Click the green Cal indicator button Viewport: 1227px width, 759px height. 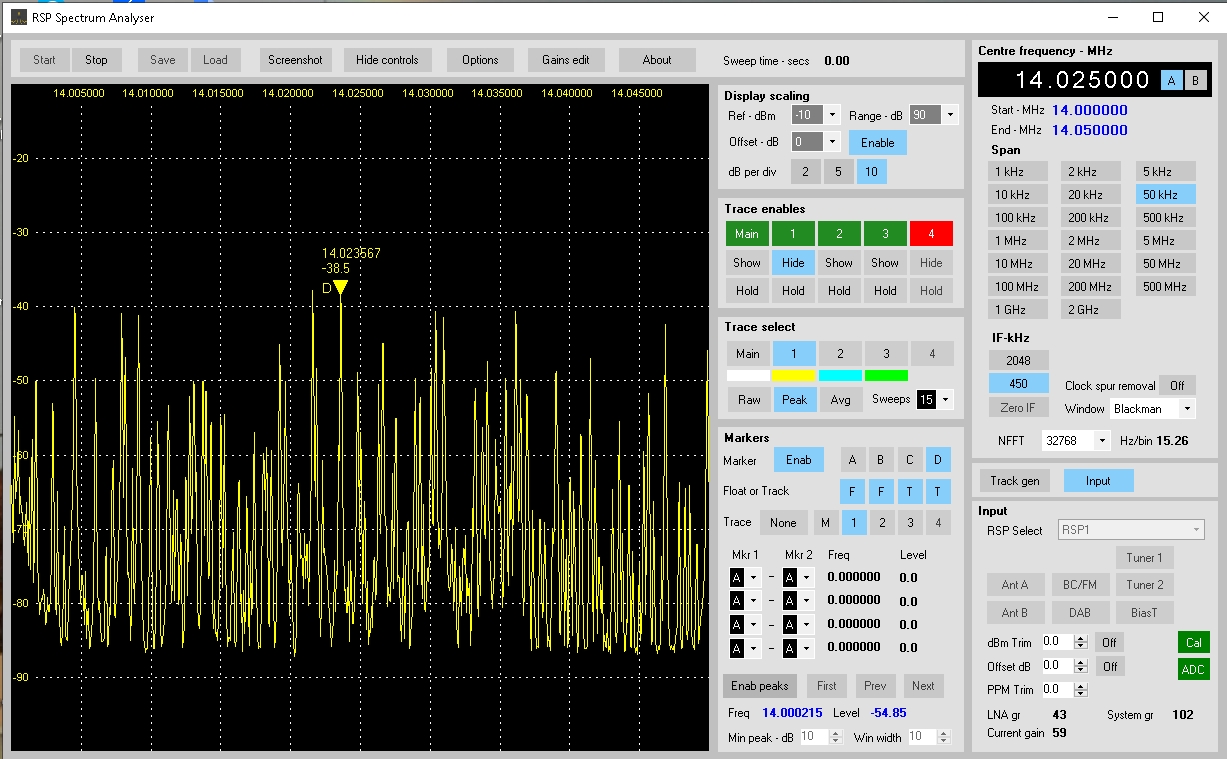pyautogui.click(x=1193, y=642)
